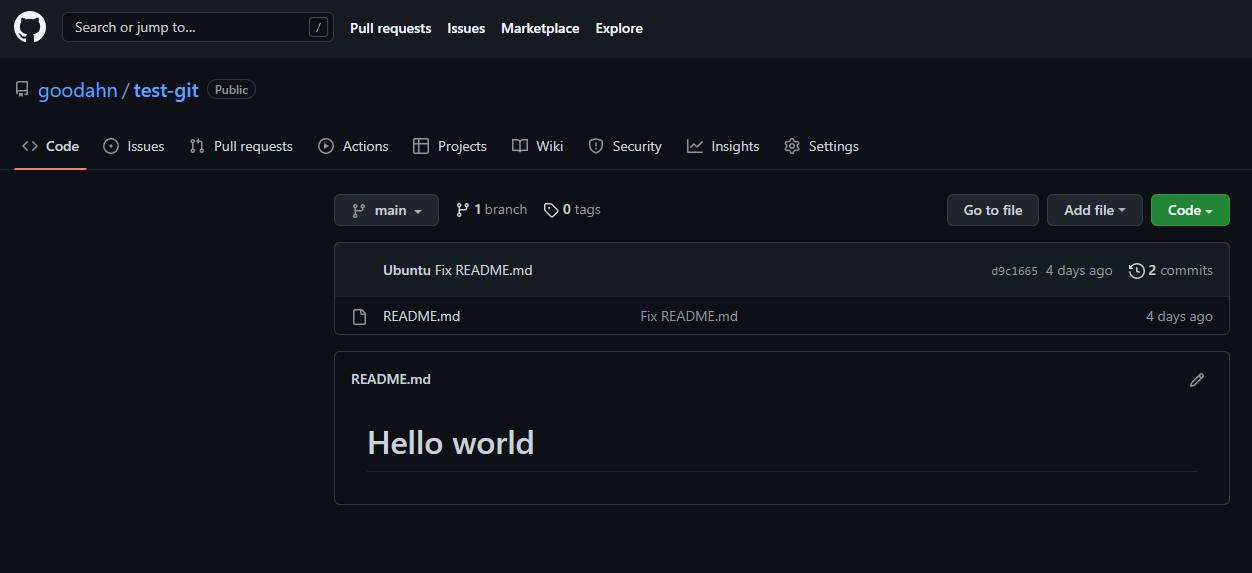This screenshot has height=573, width=1252.
Task: Open the goodahn owner profile link
Action: tap(78, 90)
